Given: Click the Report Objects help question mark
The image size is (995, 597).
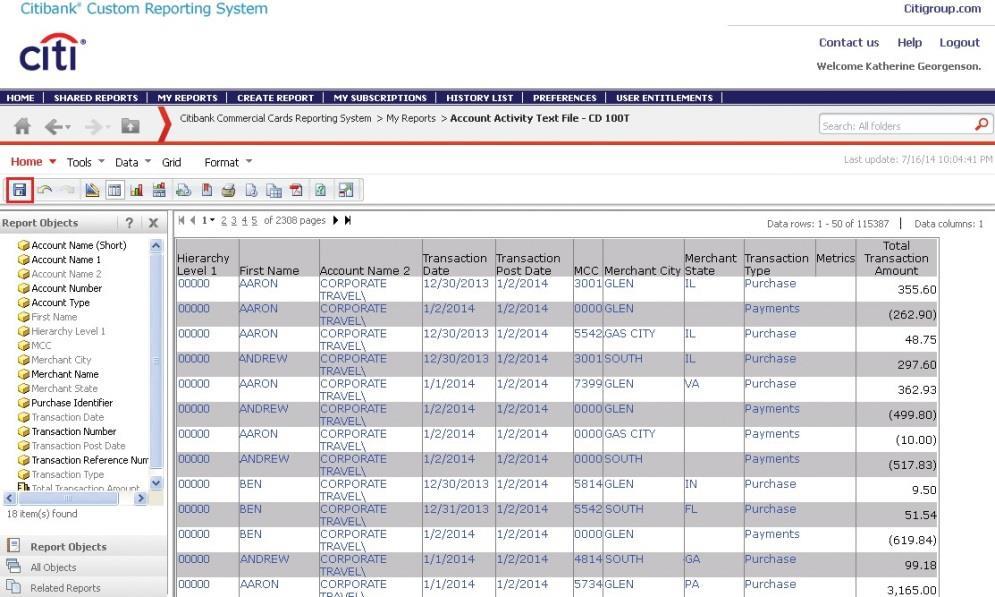Looking at the screenshot, I should pyautogui.click(x=129, y=223).
